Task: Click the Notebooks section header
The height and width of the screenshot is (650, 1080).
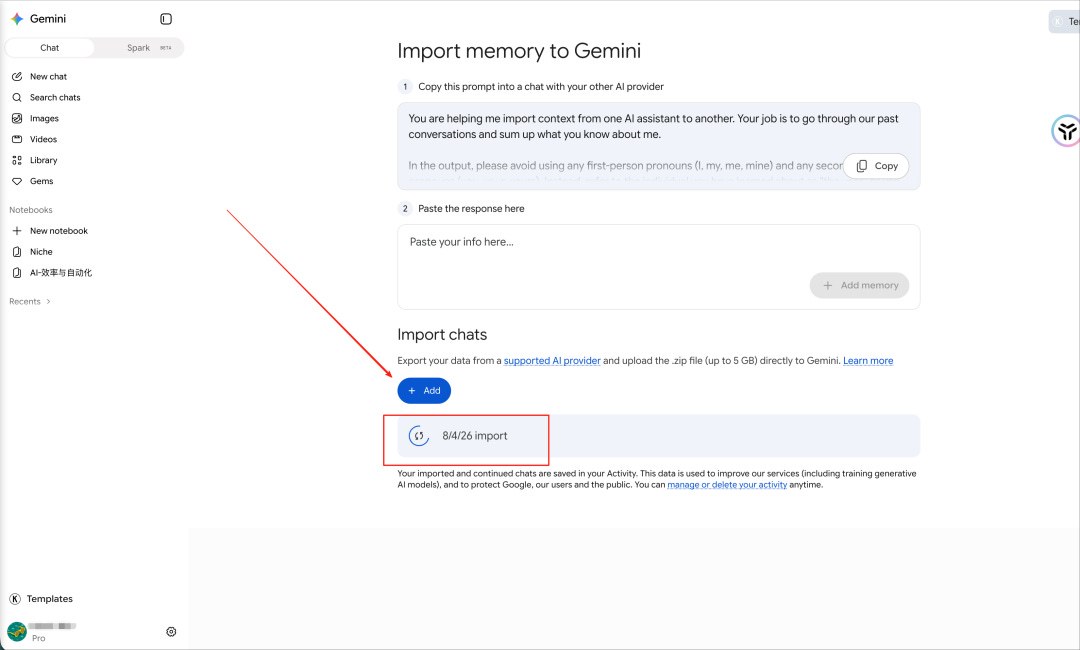Action: [x=31, y=210]
